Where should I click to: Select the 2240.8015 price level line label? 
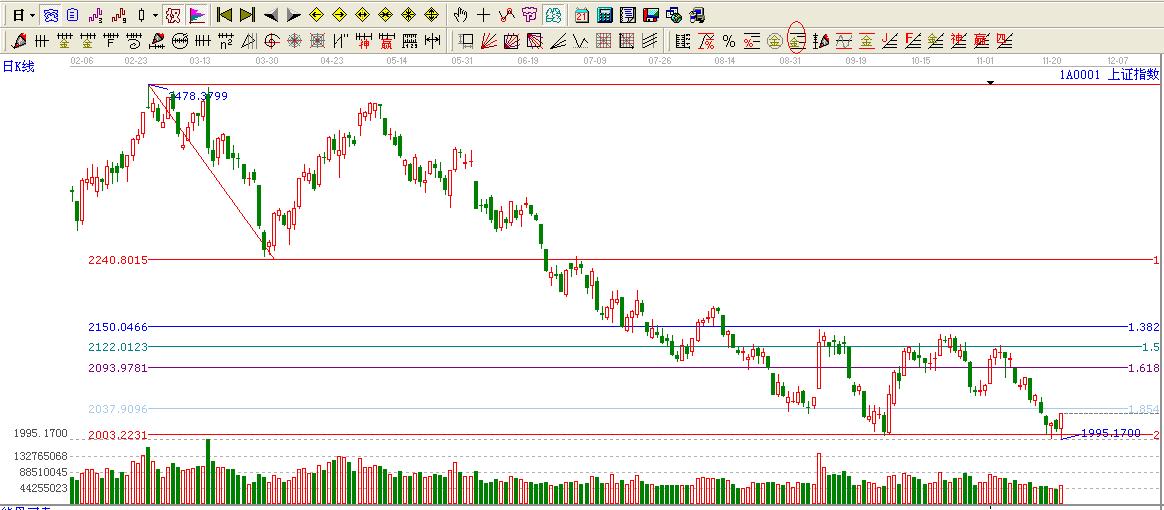[118, 260]
